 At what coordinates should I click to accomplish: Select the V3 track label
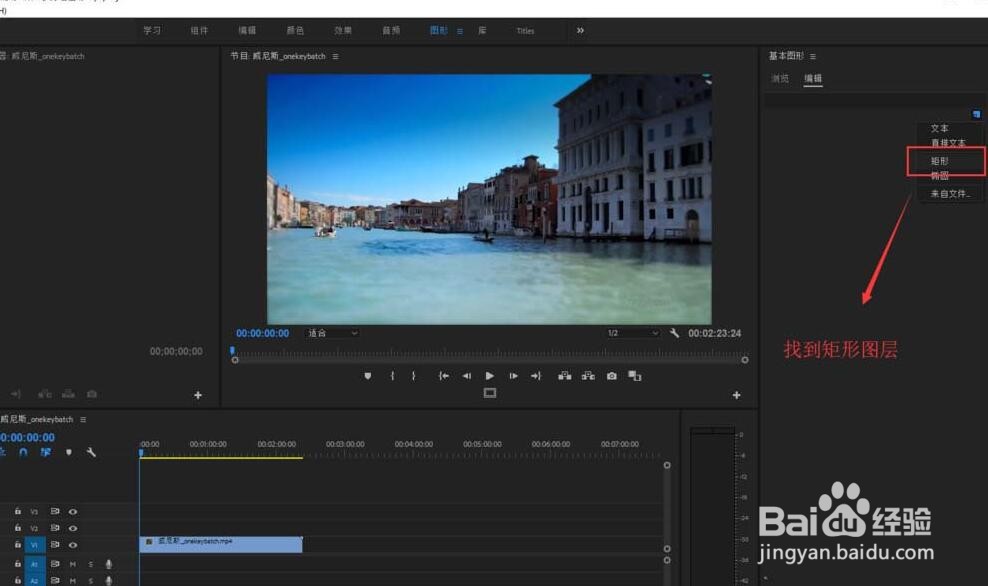coord(35,512)
